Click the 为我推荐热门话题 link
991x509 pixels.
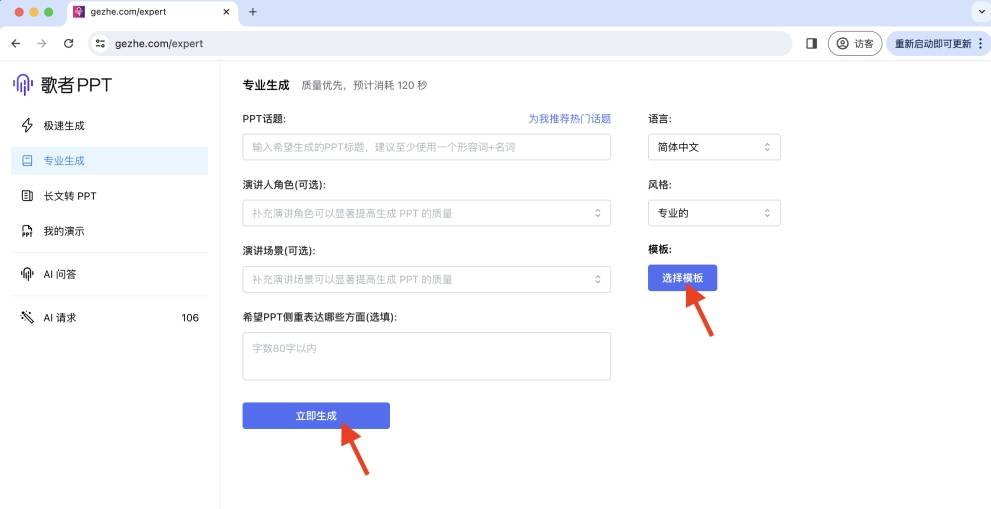click(569, 118)
